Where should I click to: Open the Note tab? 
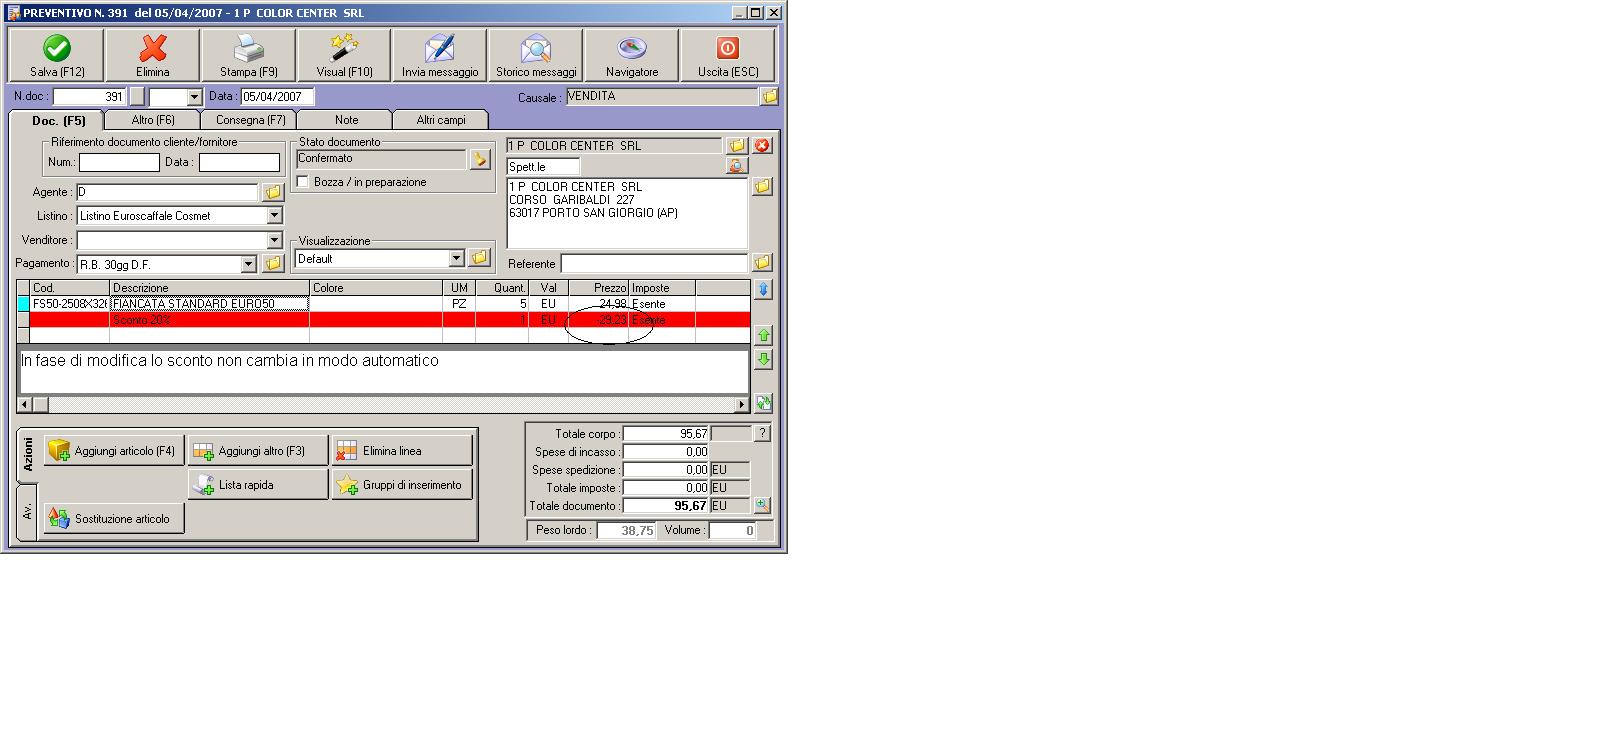point(346,120)
